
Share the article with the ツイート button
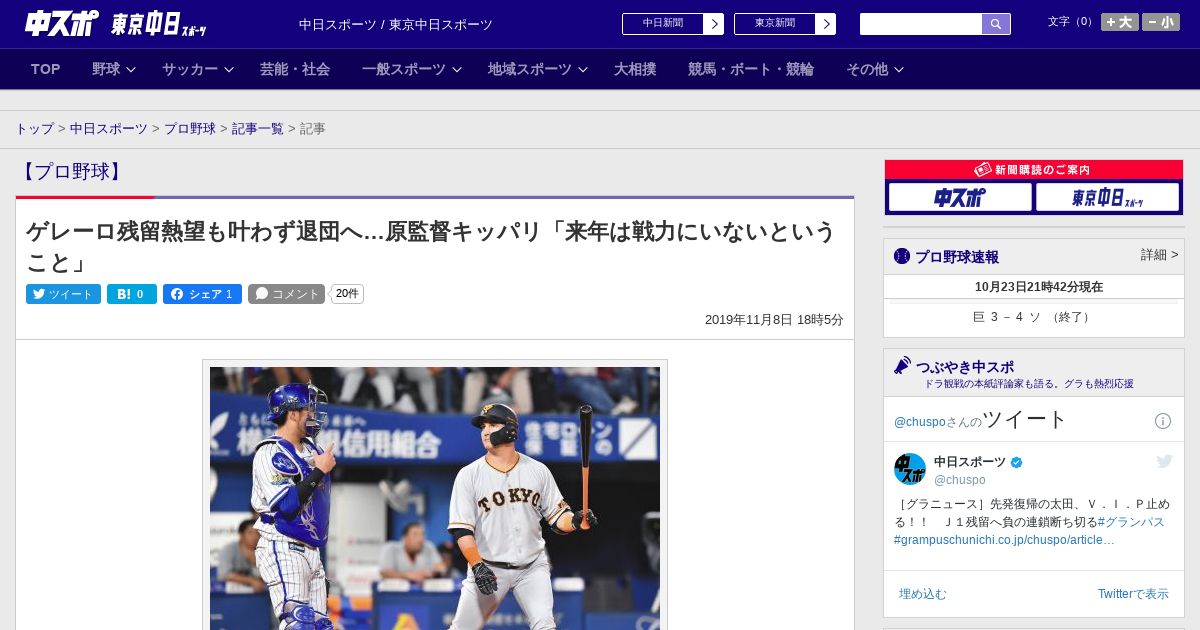click(x=63, y=294)
